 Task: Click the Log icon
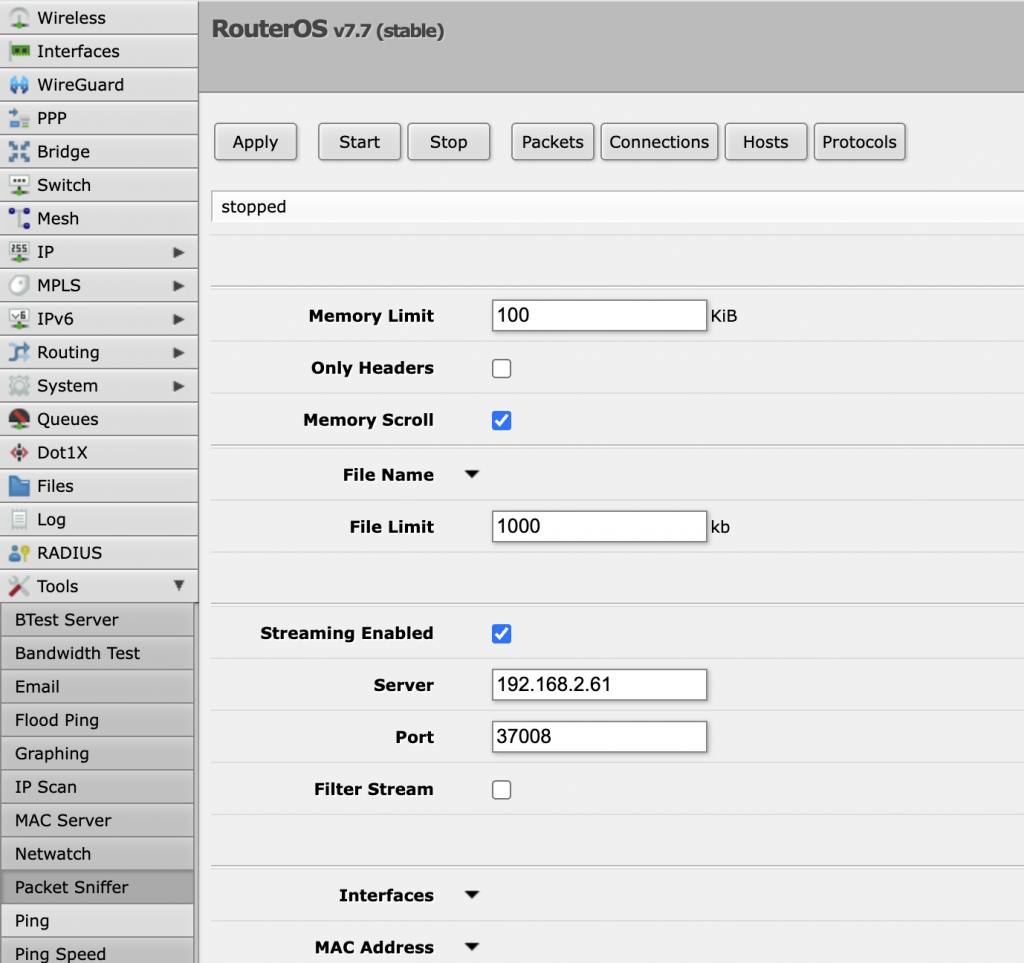point(20,520)
